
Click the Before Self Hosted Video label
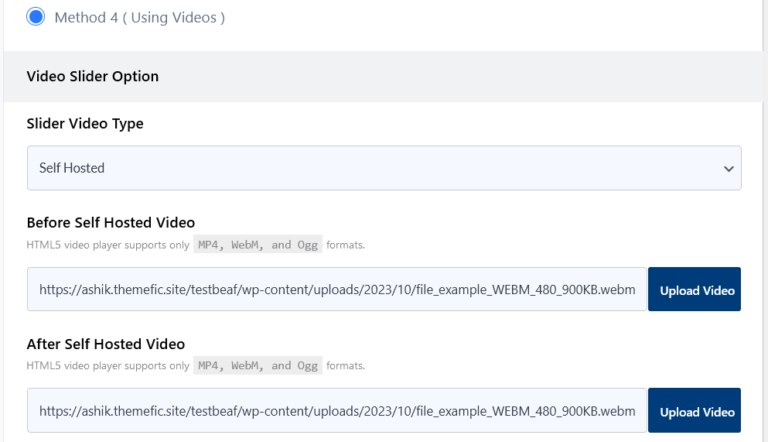point(110,222)
